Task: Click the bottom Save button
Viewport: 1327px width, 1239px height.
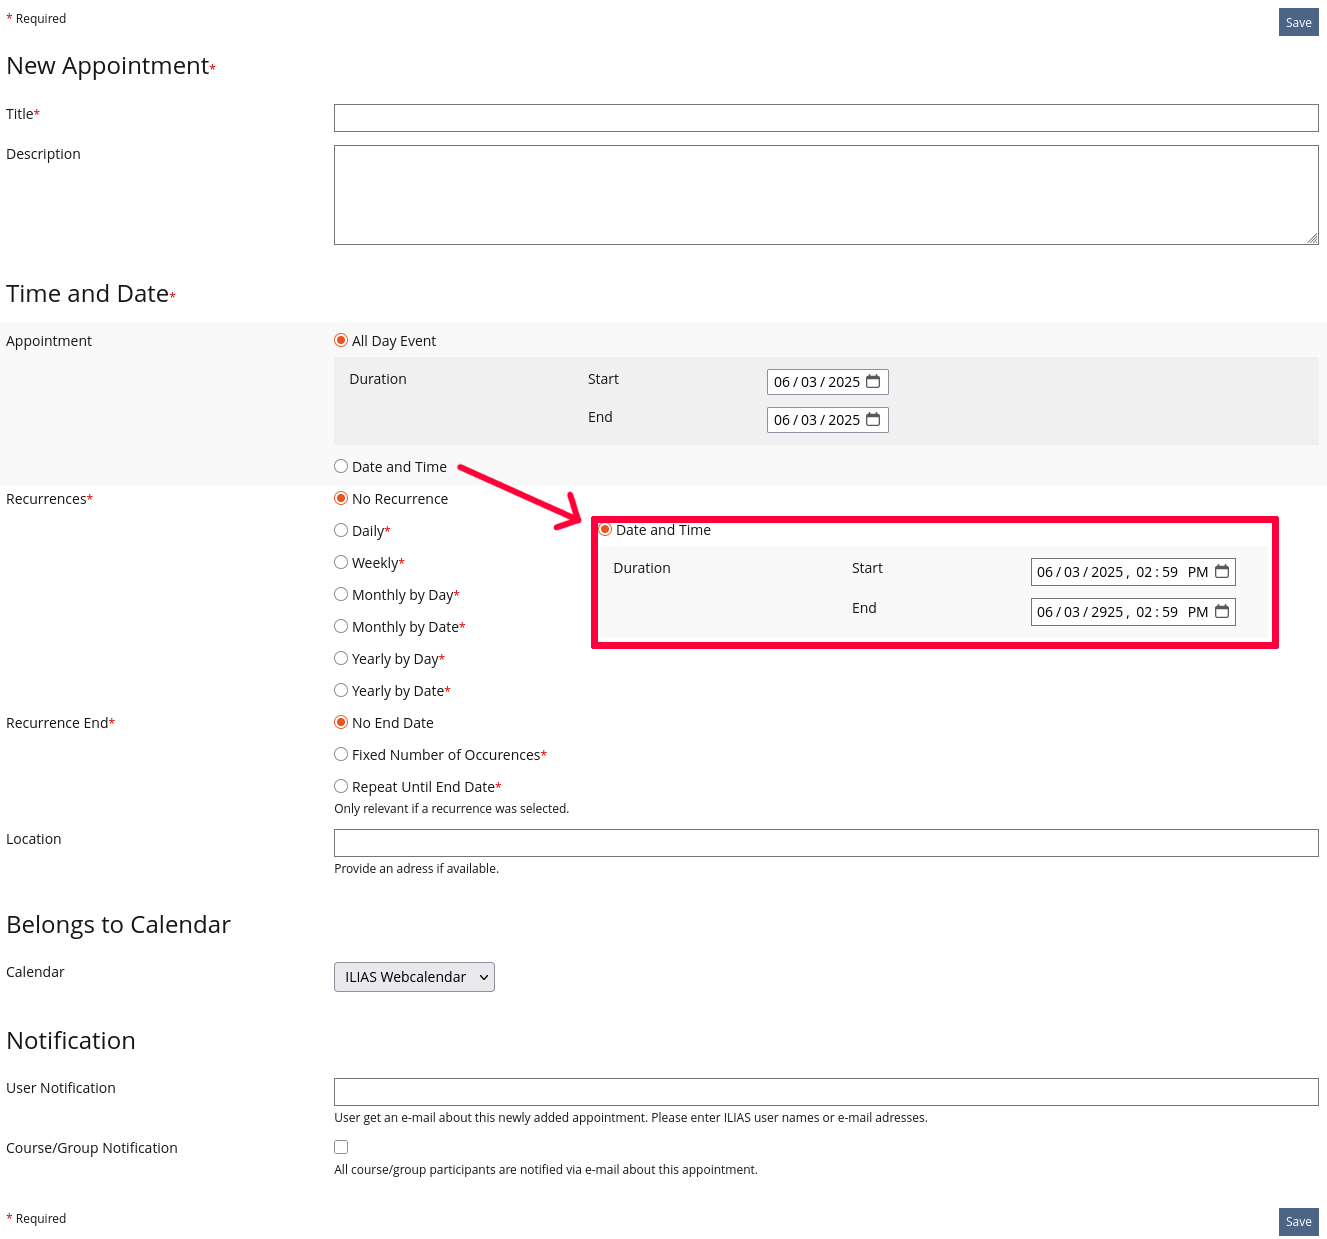Action: coord(1298,1221)
